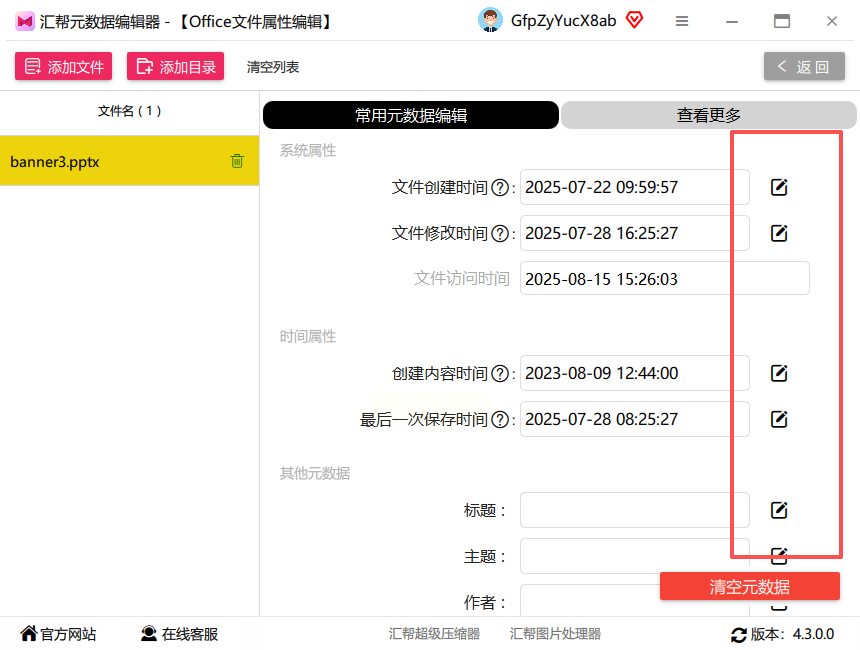Click the edit icon for 创建内容时间
Image resolution: width=860 pixels, height=650 pixels.
pyautogui.click(x=779, y=373)
